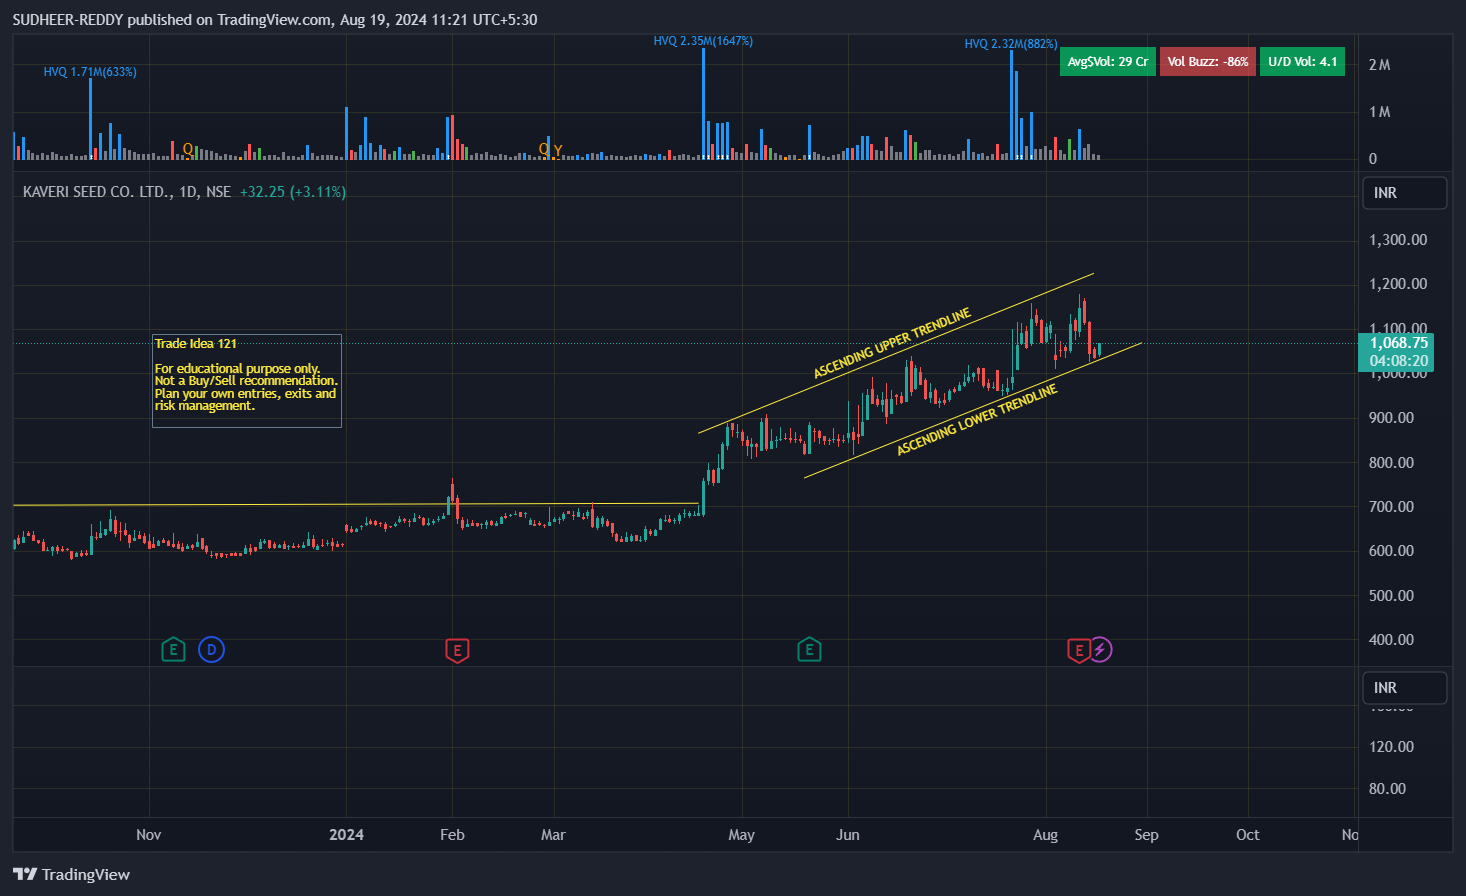
Task: Click the 1,300.00 price axis label
Action: 1397,240
